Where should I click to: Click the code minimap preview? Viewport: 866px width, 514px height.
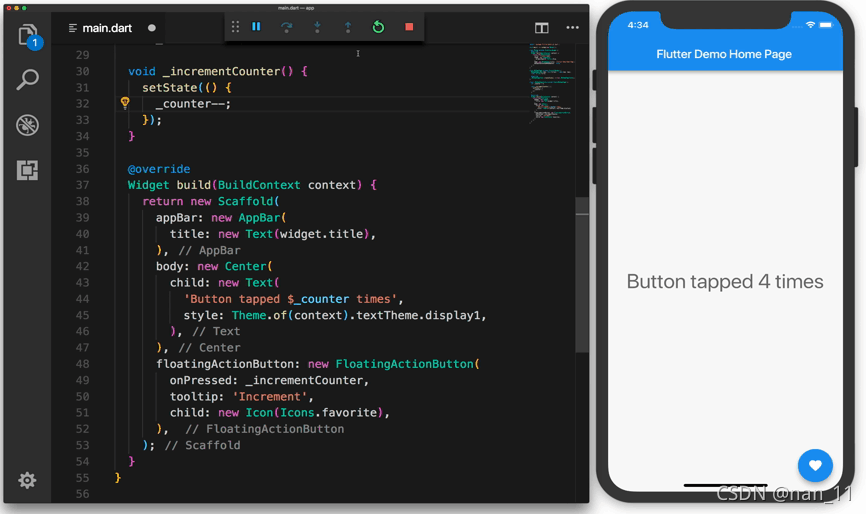[x=552, y=83]
